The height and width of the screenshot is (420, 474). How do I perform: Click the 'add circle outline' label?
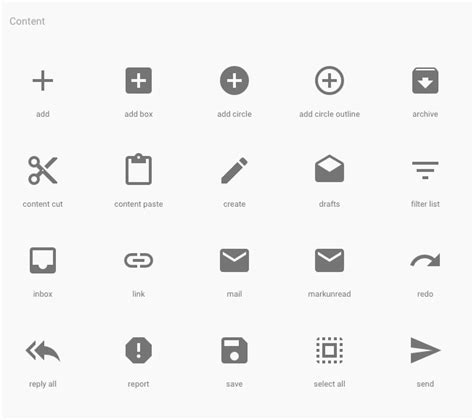coord(329,114)
